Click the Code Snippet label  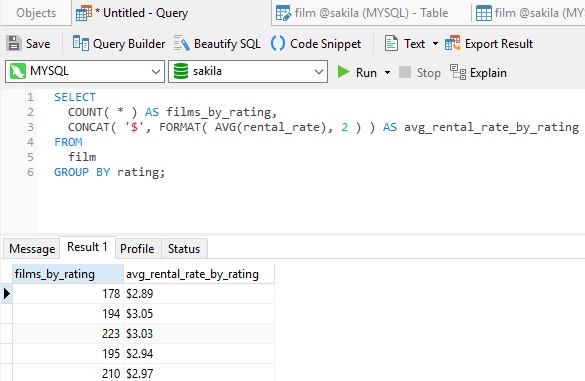coord(326,44)
